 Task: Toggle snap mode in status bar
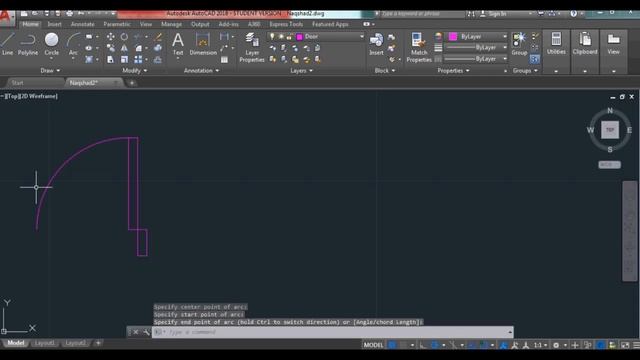coord(403,345)
